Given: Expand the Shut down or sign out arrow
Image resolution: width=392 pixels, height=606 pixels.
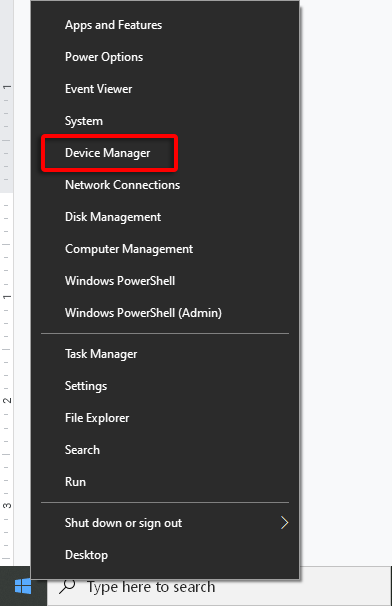Looking at the screenshot, I should pyautogui.click(x=285, y=523).
